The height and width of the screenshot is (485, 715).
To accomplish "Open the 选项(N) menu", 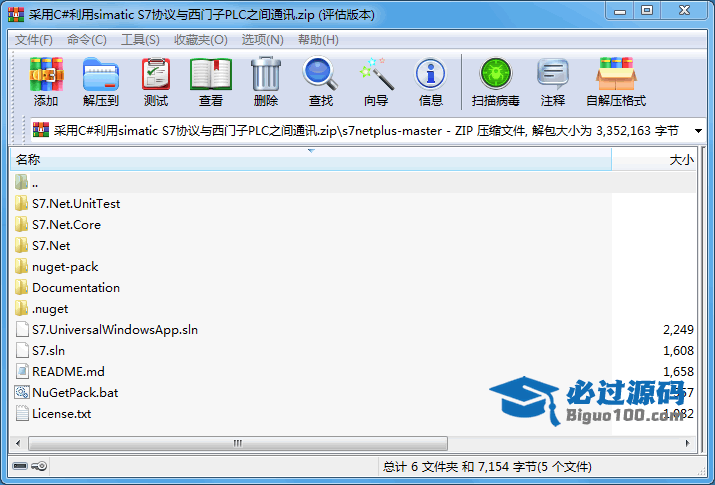I will (x=263, y=40).
